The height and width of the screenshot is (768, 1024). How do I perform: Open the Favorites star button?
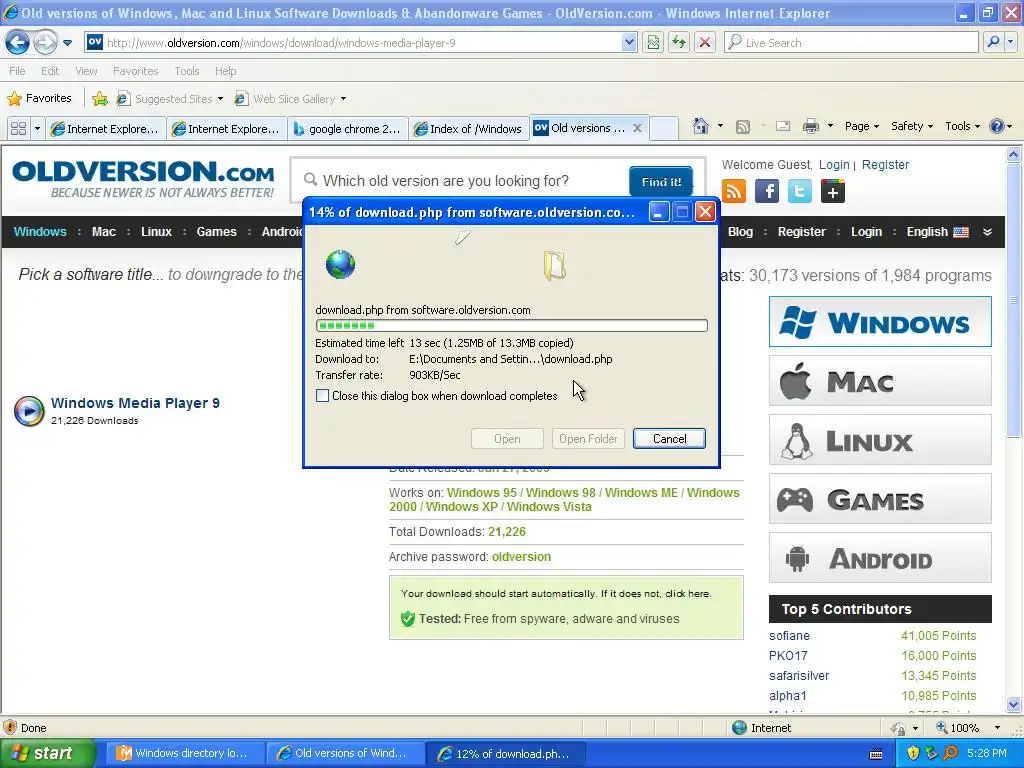pos(39,99)
